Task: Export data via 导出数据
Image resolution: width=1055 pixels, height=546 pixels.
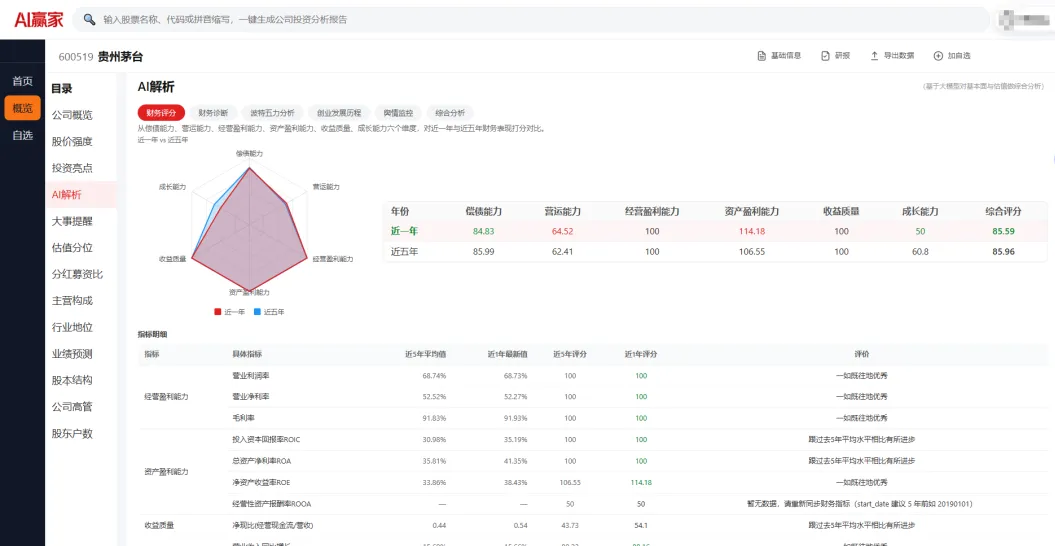Action: (892, 56)
